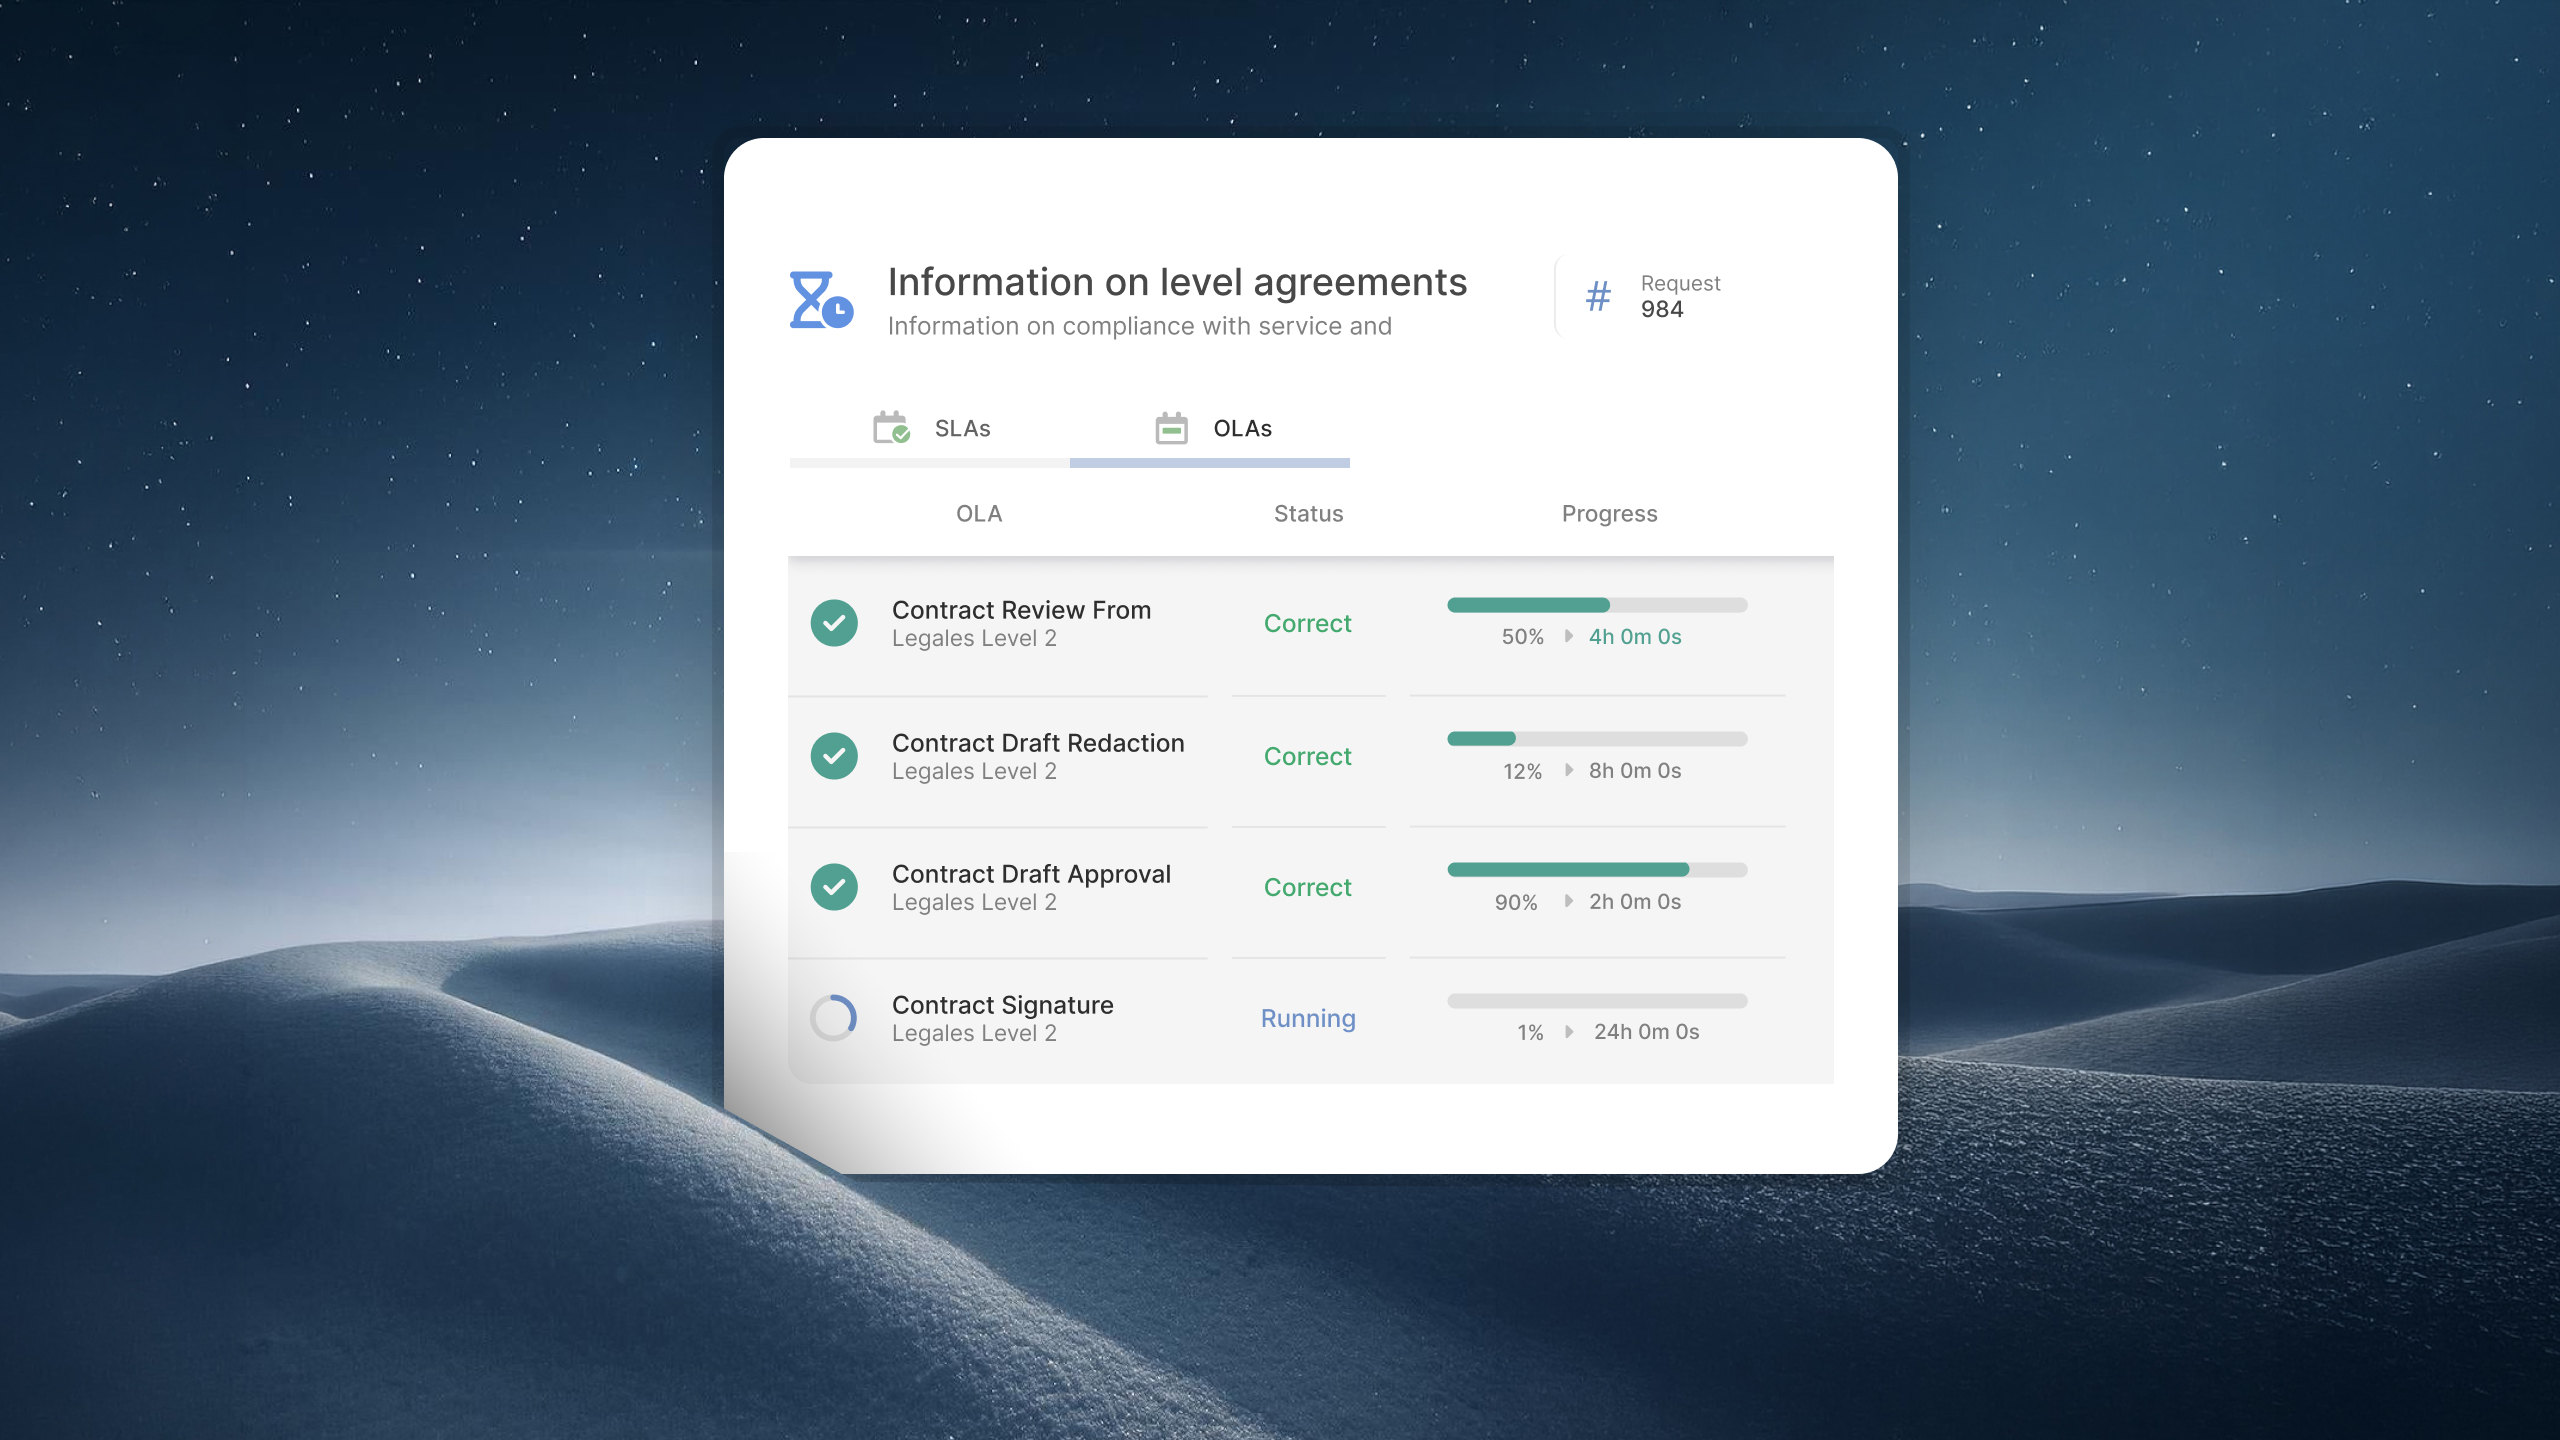Click Running status for Contract Signature
2560x1440 pixels.
click(x=1307, y=1018)
